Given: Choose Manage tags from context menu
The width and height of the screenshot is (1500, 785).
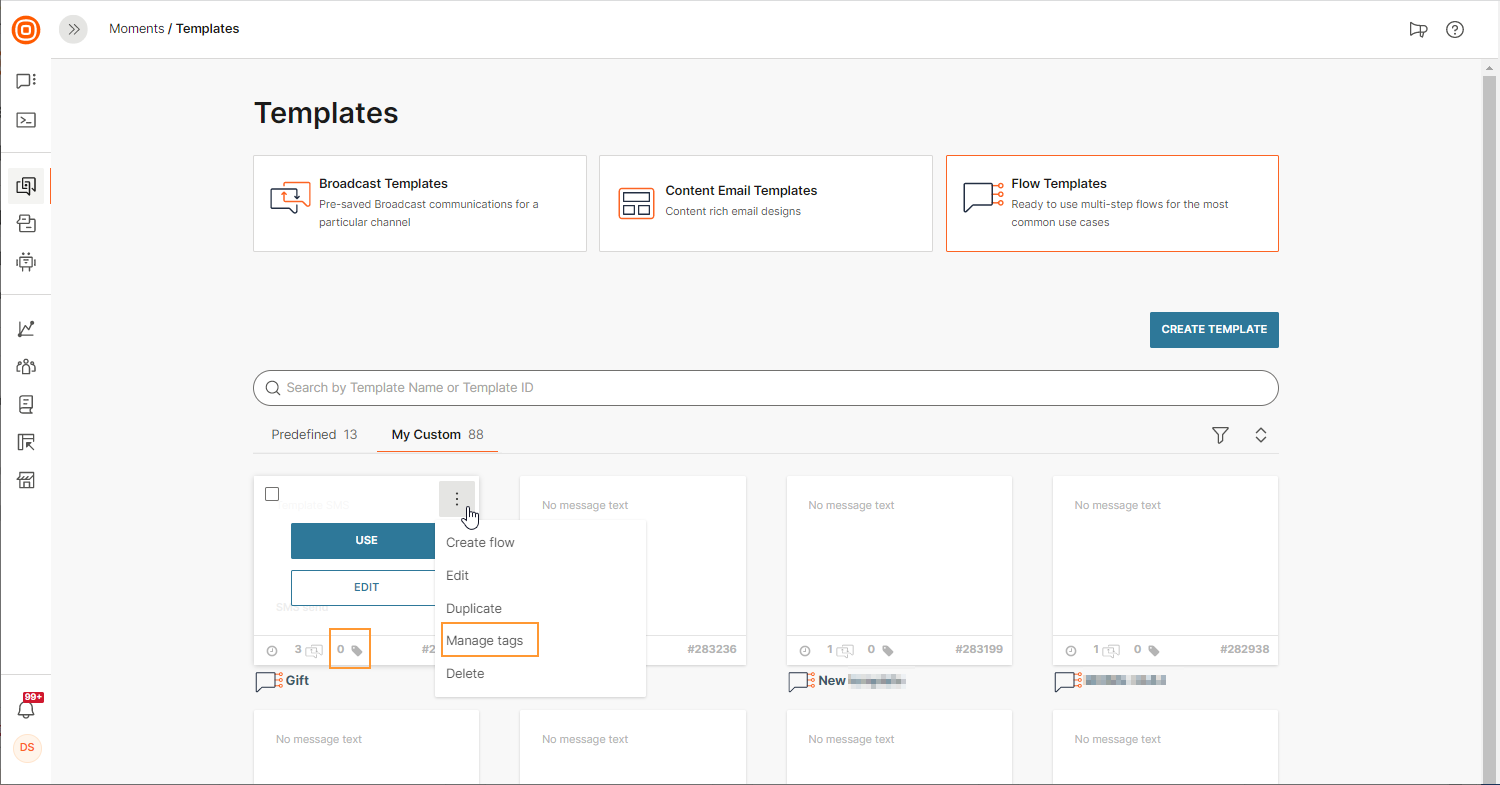Looking at the screenshot, I should 485,640.
